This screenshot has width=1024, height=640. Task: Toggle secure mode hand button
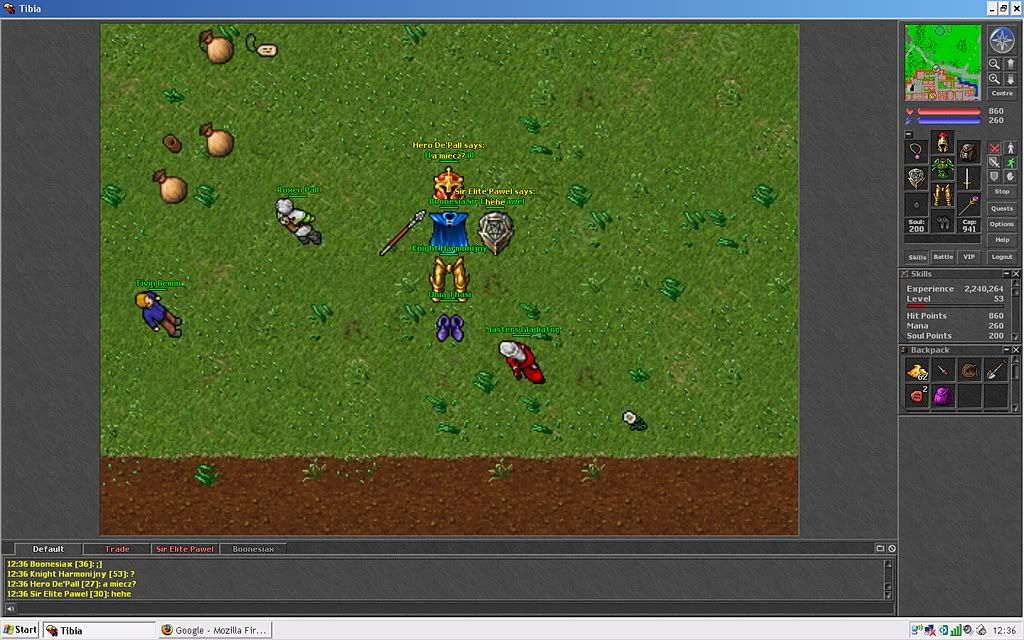(1010, 177)
